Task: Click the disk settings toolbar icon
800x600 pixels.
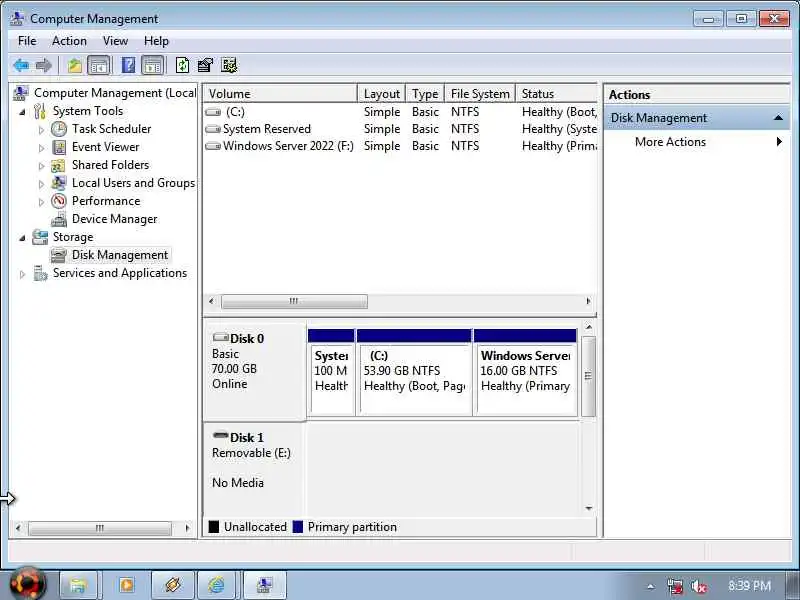Action: pyautogui.click(x=229, y=65)
